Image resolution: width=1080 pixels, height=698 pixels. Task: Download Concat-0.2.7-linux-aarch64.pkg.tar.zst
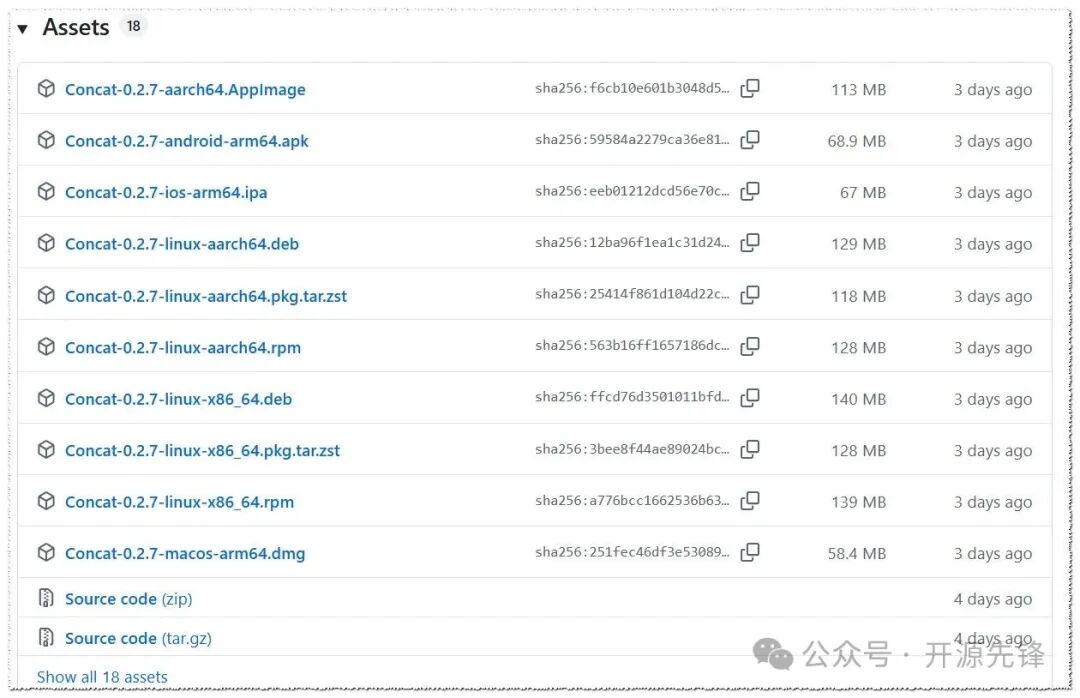pyautogui.click(x=206, y=296)
